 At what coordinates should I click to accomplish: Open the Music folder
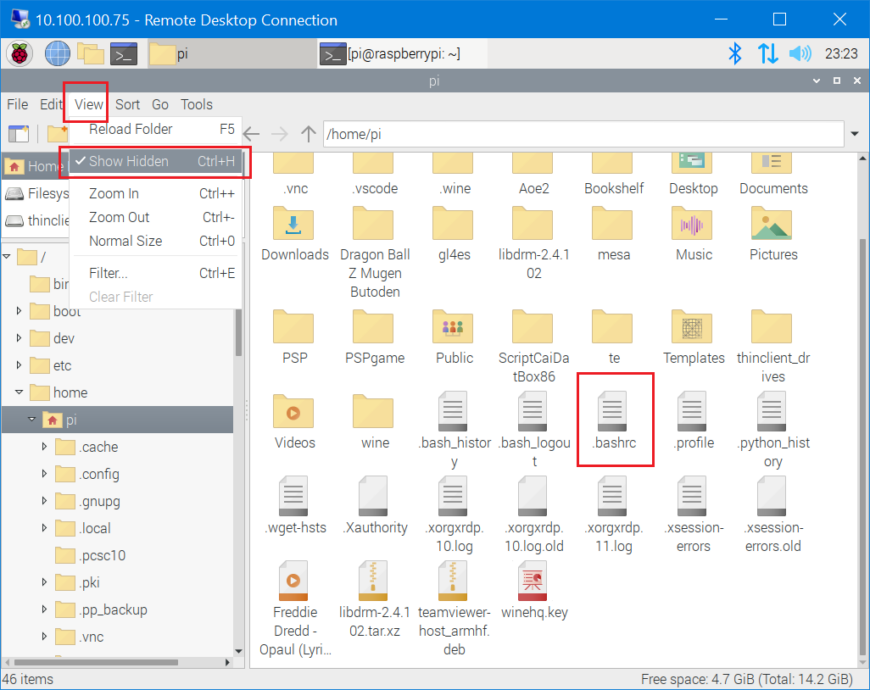tap(692, 223)
